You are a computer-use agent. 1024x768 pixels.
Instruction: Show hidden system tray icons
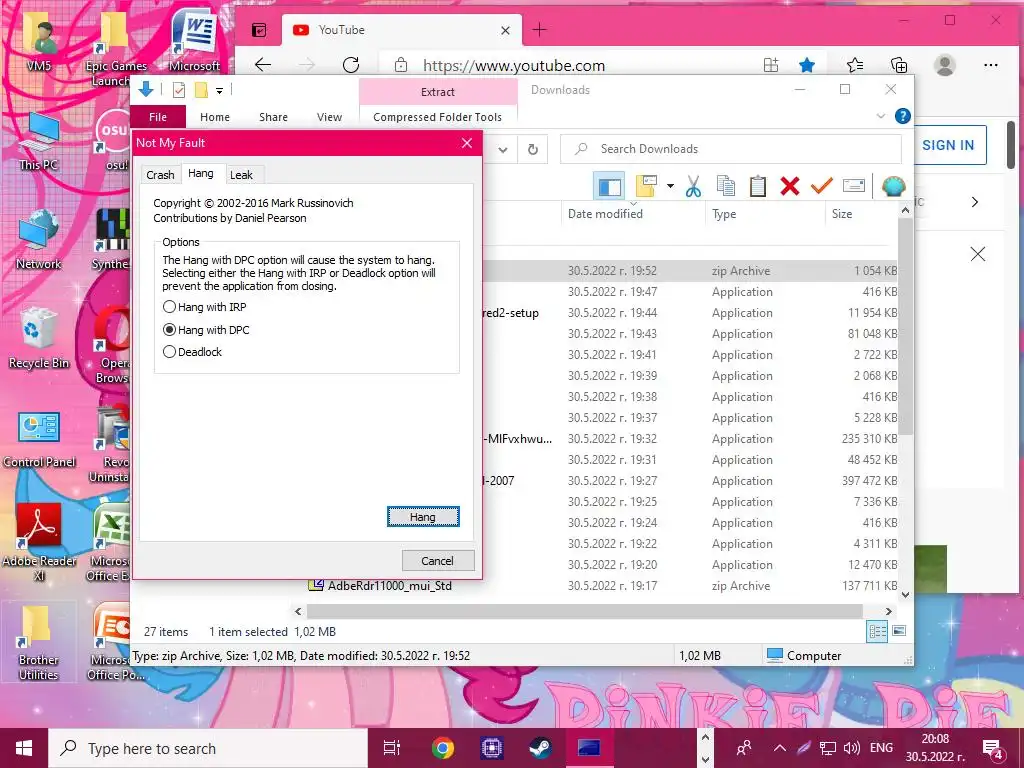(x=780, y=748)
